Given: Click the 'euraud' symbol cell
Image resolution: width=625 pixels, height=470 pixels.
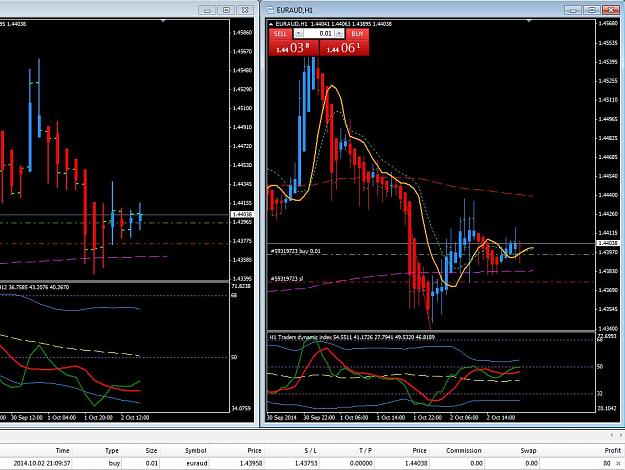Looking at the screenshot, I should [x=197, y=463].
